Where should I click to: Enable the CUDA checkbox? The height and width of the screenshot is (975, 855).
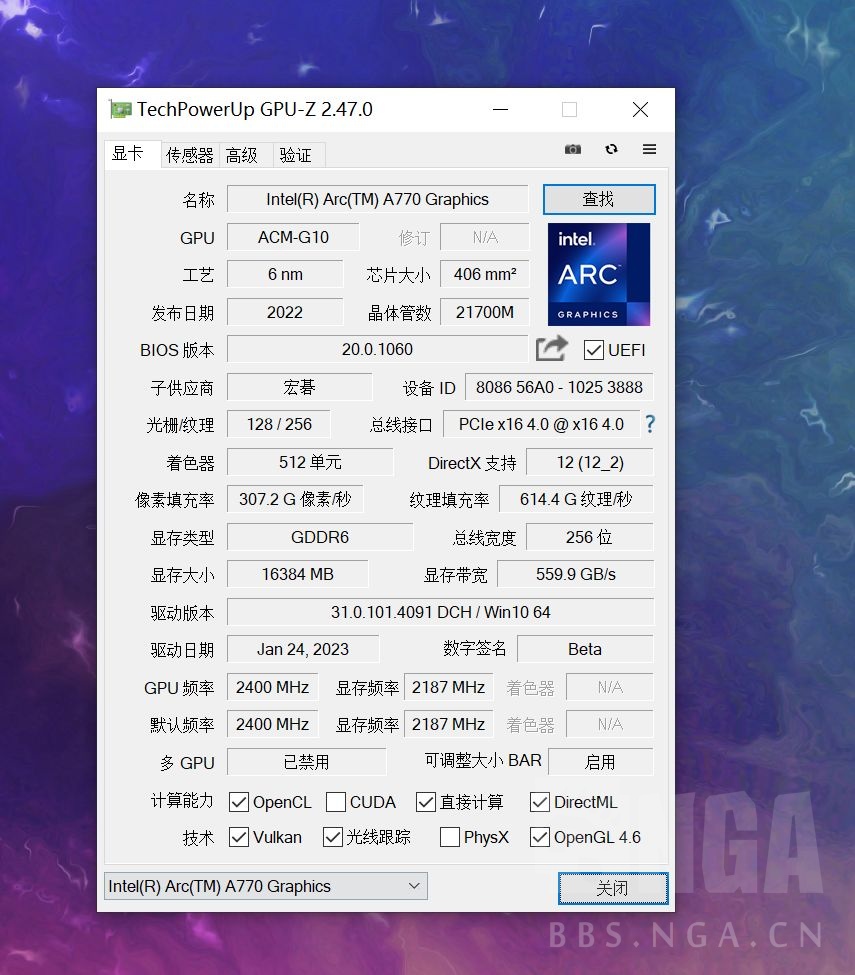334,801
